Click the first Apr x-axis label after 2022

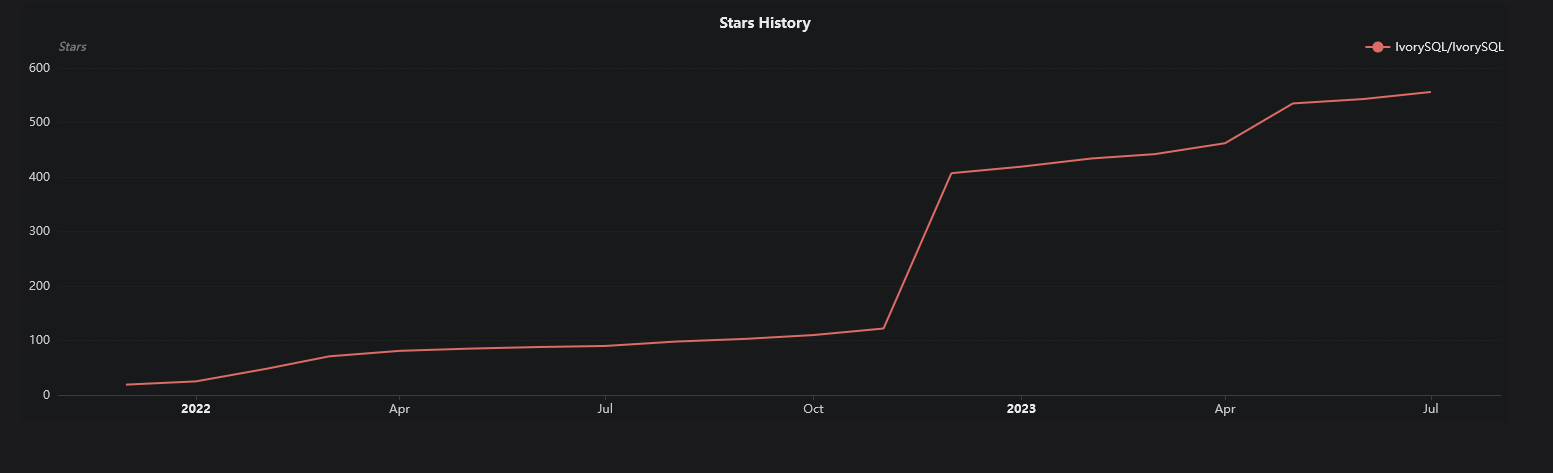tap(399, 409)
